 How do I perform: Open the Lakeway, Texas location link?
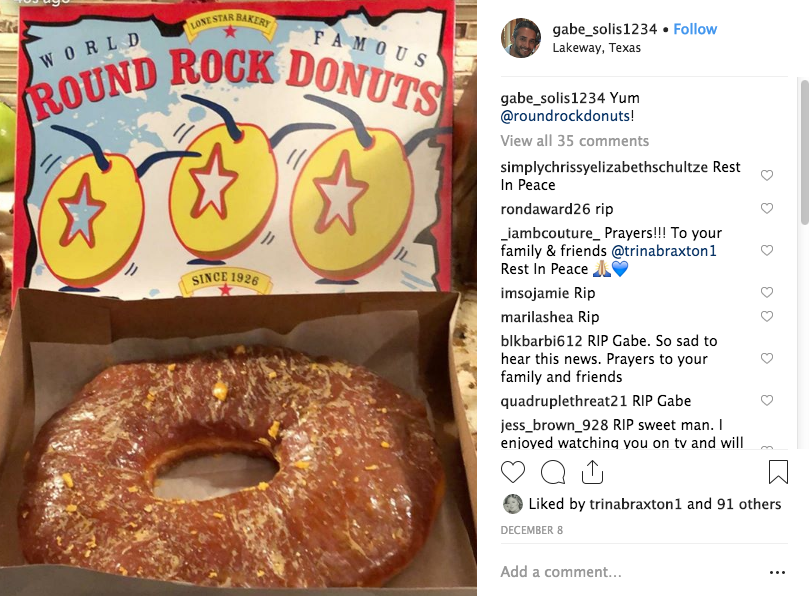pos(596,48)
